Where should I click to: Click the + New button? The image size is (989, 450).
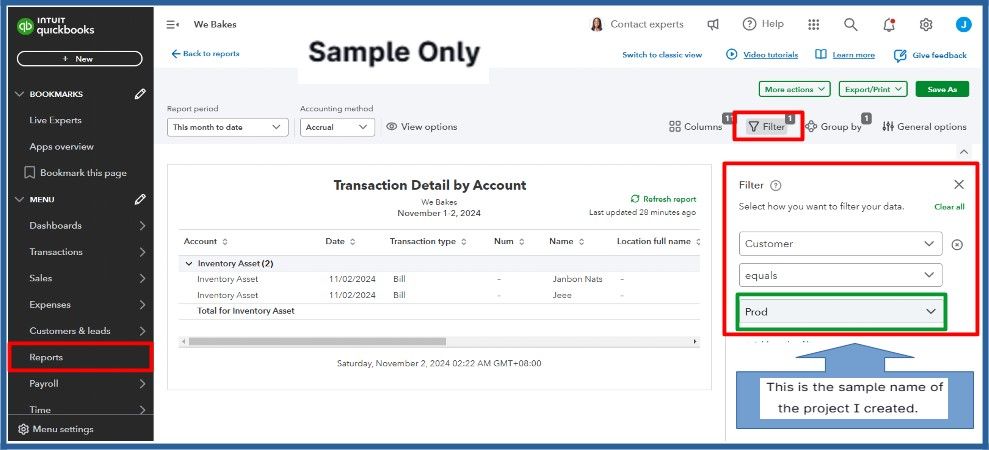coord(79,59)
